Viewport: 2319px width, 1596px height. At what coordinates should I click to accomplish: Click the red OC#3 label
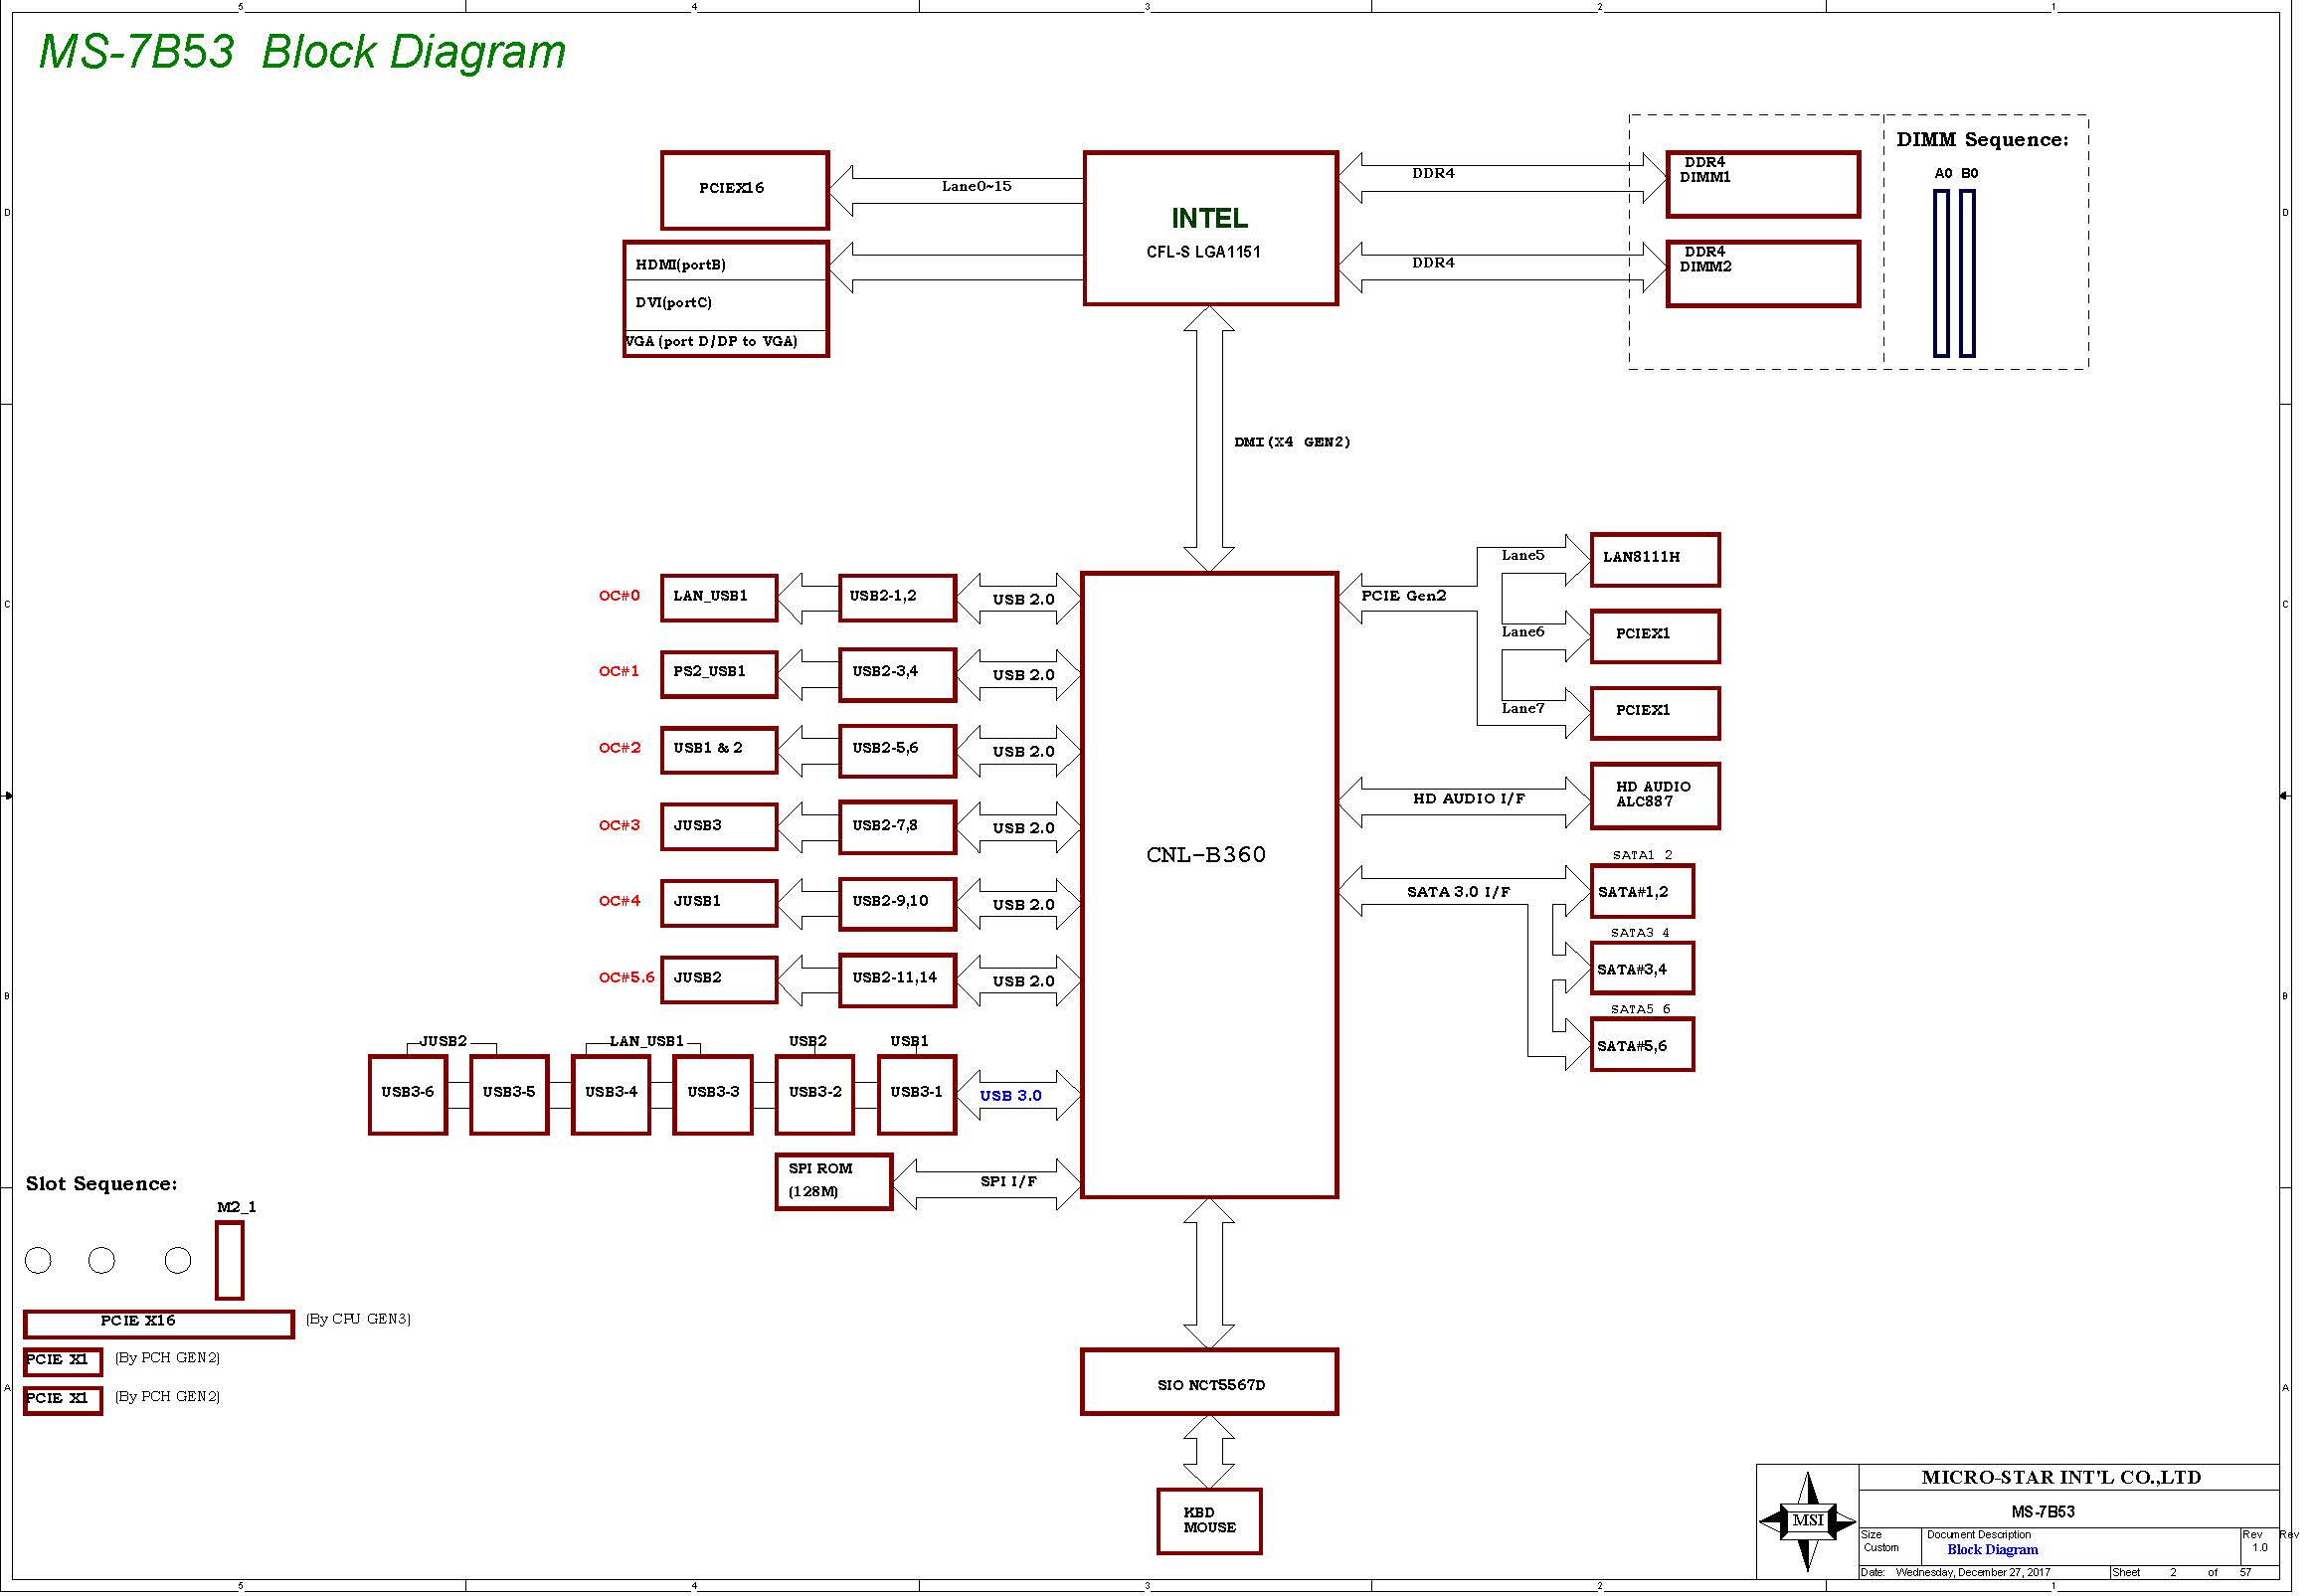coord(619,825)
